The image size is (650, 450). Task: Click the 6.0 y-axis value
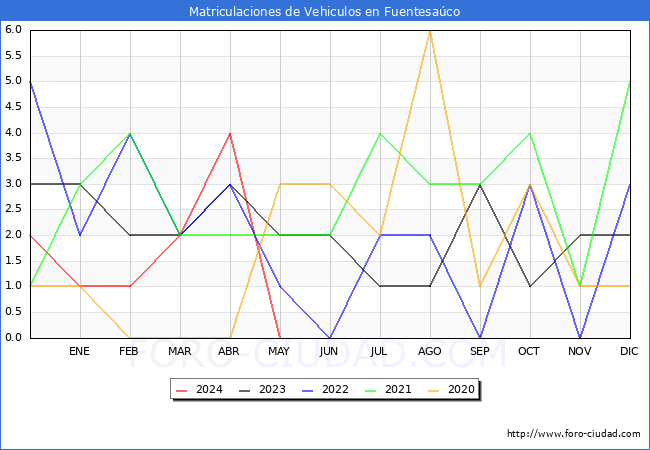[13, 29]
